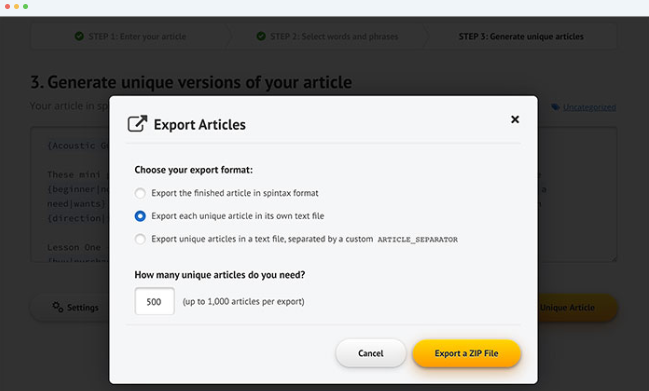Click the Step 1 green checkmark icon
Viewport: 649px width, 391px height.
[x=79, y=36]
